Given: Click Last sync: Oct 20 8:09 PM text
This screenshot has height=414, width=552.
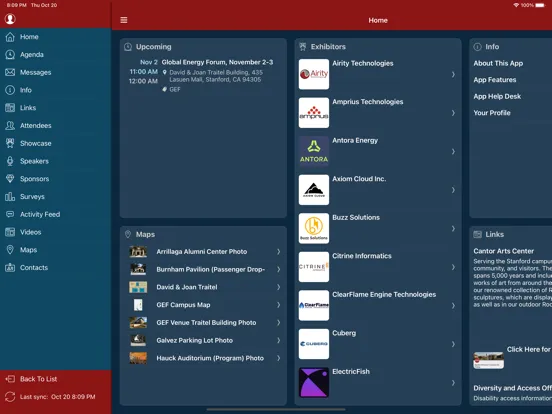Looking at the screenshot, I should (x=57, y=397).
